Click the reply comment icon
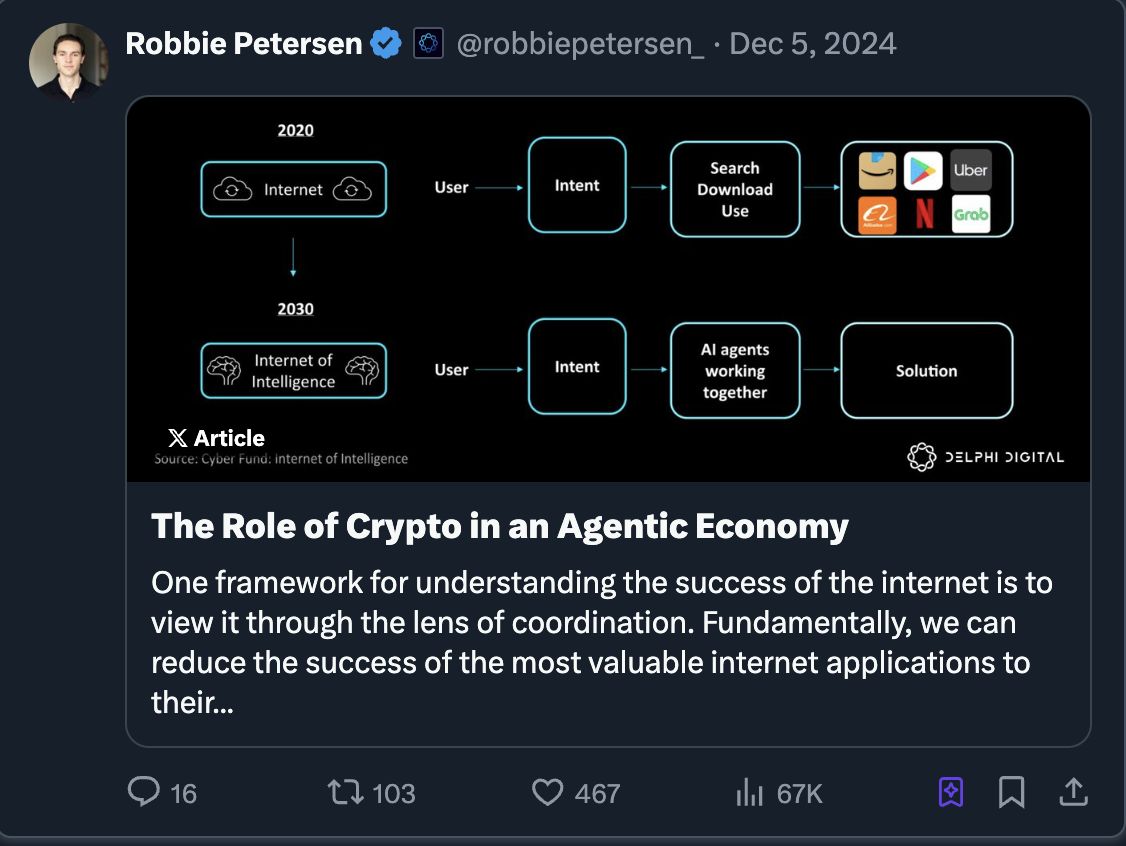Screen dimensions: 1126x846 [x=144, y=792]
